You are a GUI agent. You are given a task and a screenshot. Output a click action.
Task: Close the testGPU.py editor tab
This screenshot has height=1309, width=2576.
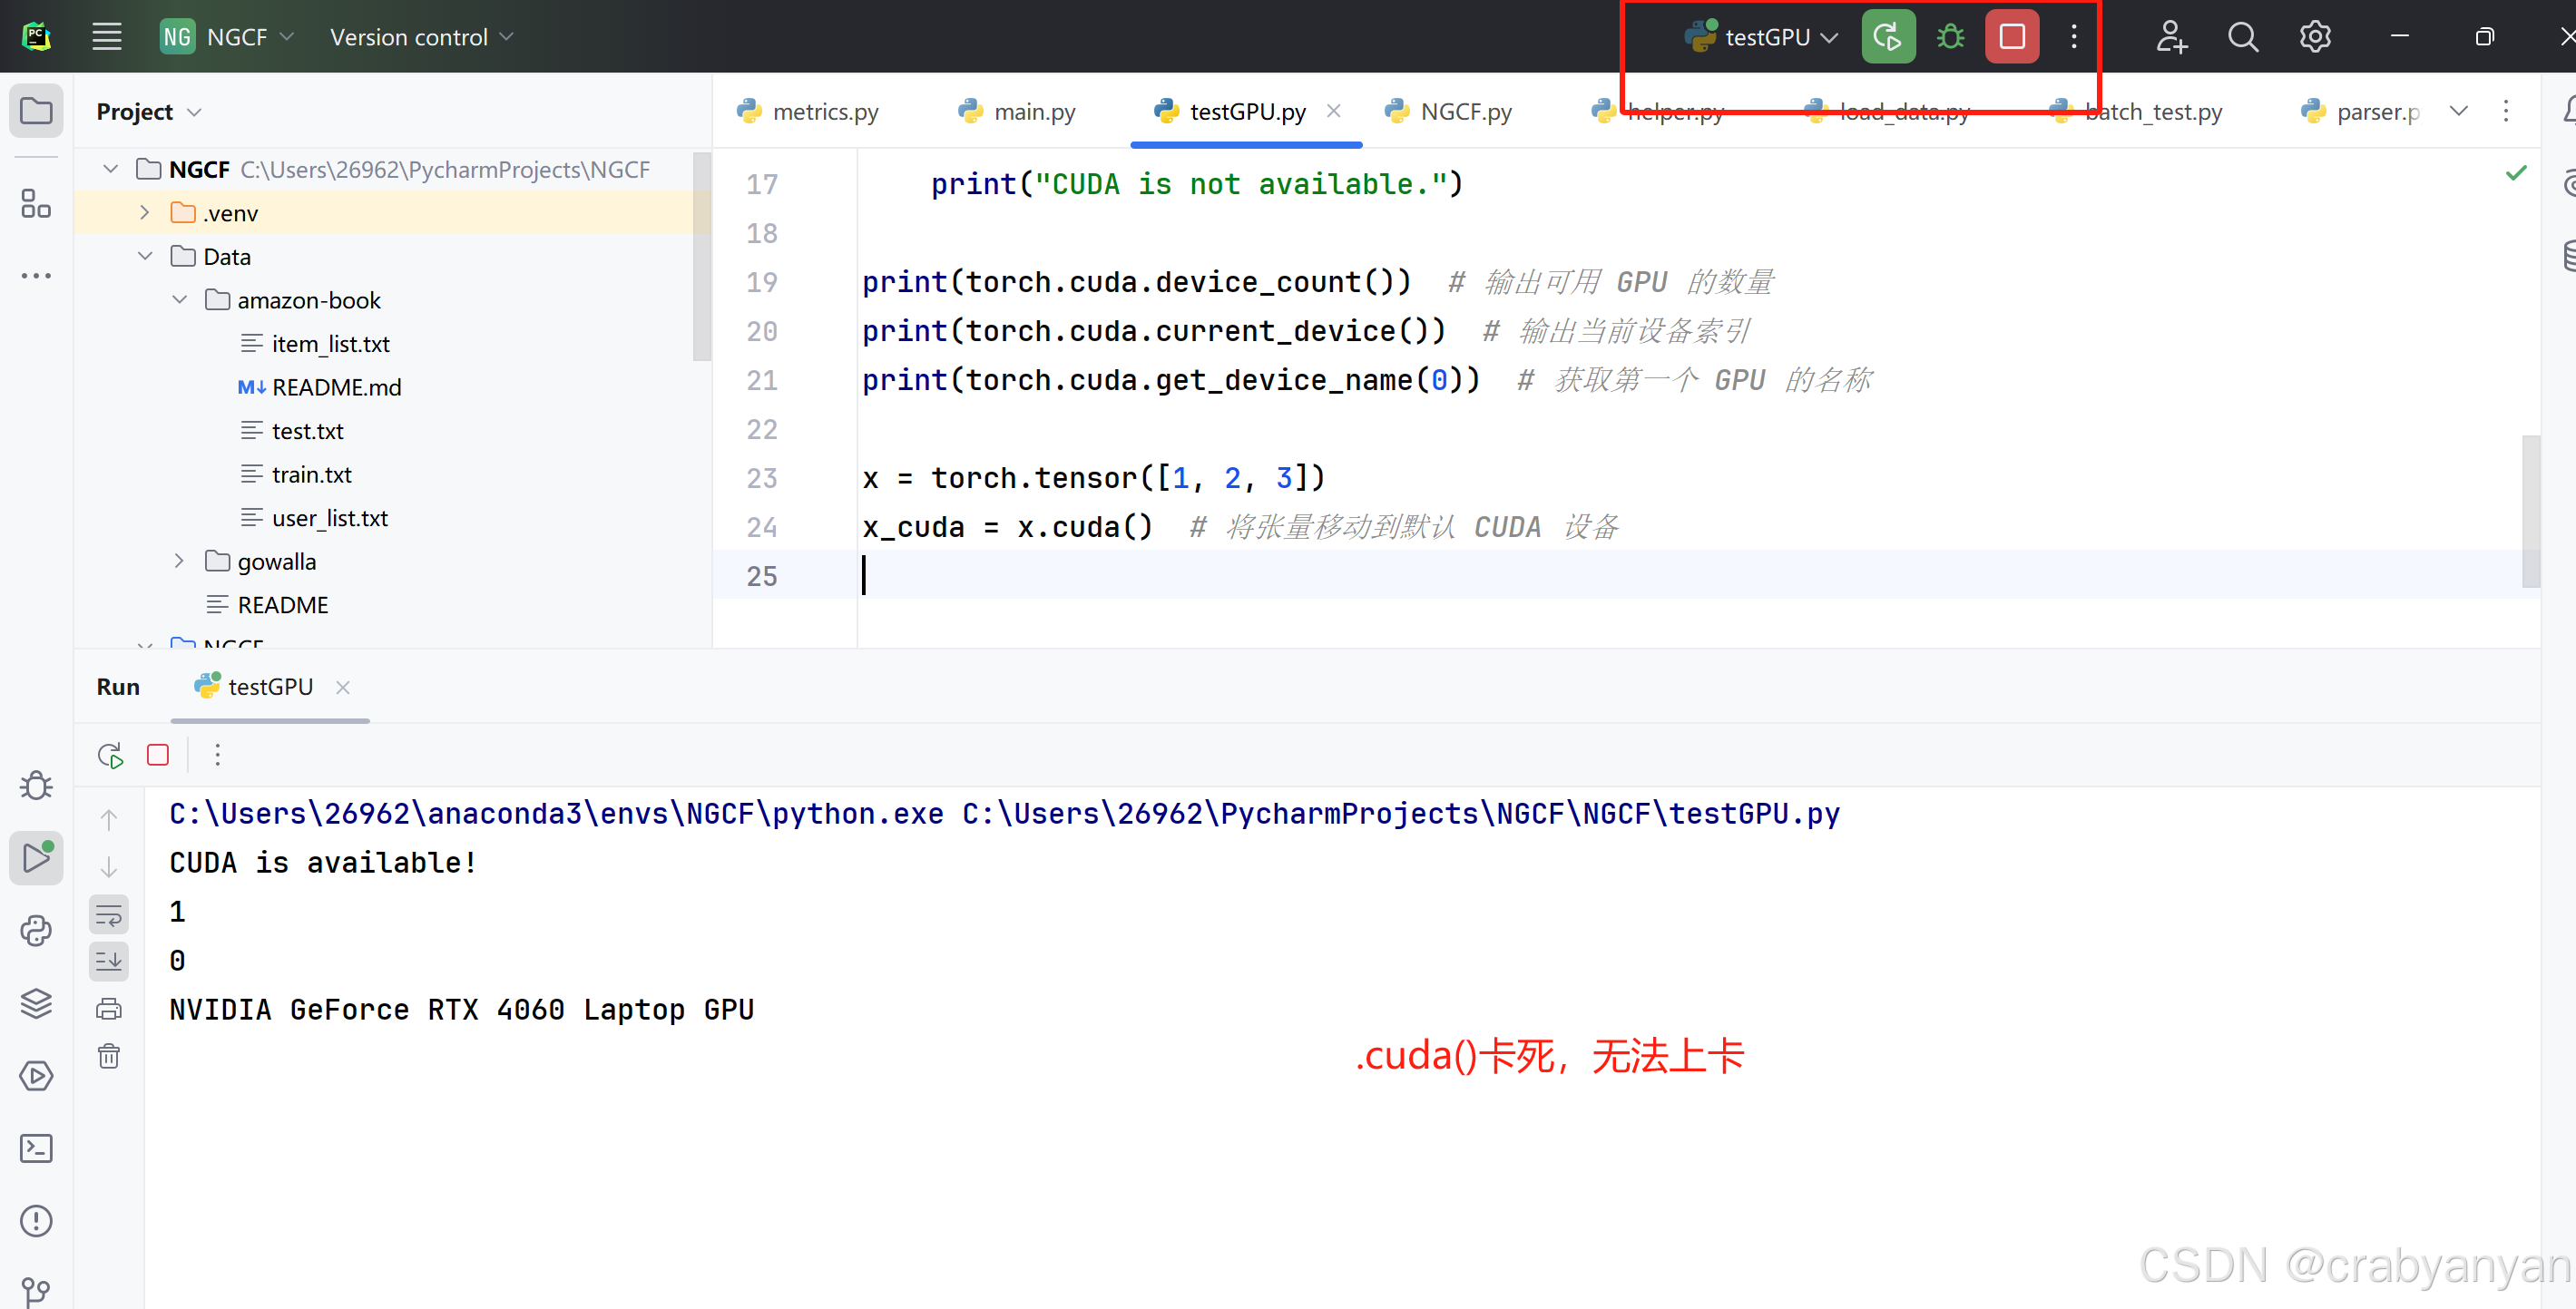pos(1333,111)
